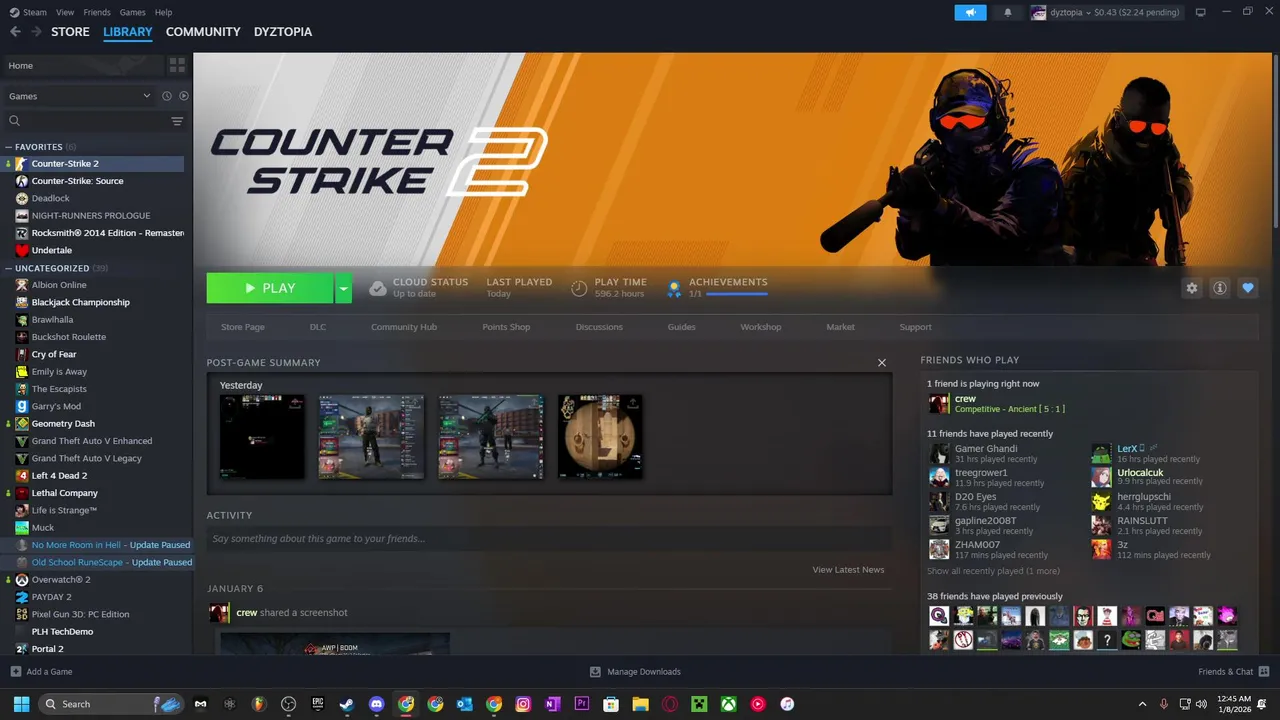Open the Workshop link
Viewport: 1280px width, 720px height.
pyautogui.click(x=761, y=327)
